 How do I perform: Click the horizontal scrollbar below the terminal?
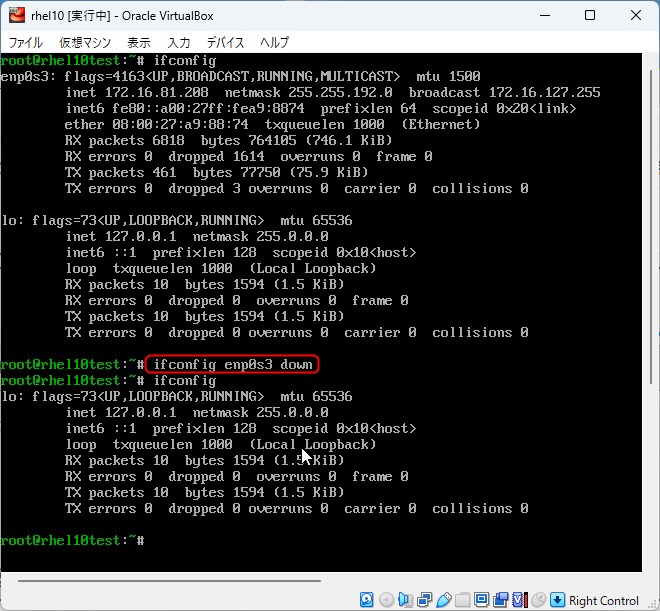point(169,581)
